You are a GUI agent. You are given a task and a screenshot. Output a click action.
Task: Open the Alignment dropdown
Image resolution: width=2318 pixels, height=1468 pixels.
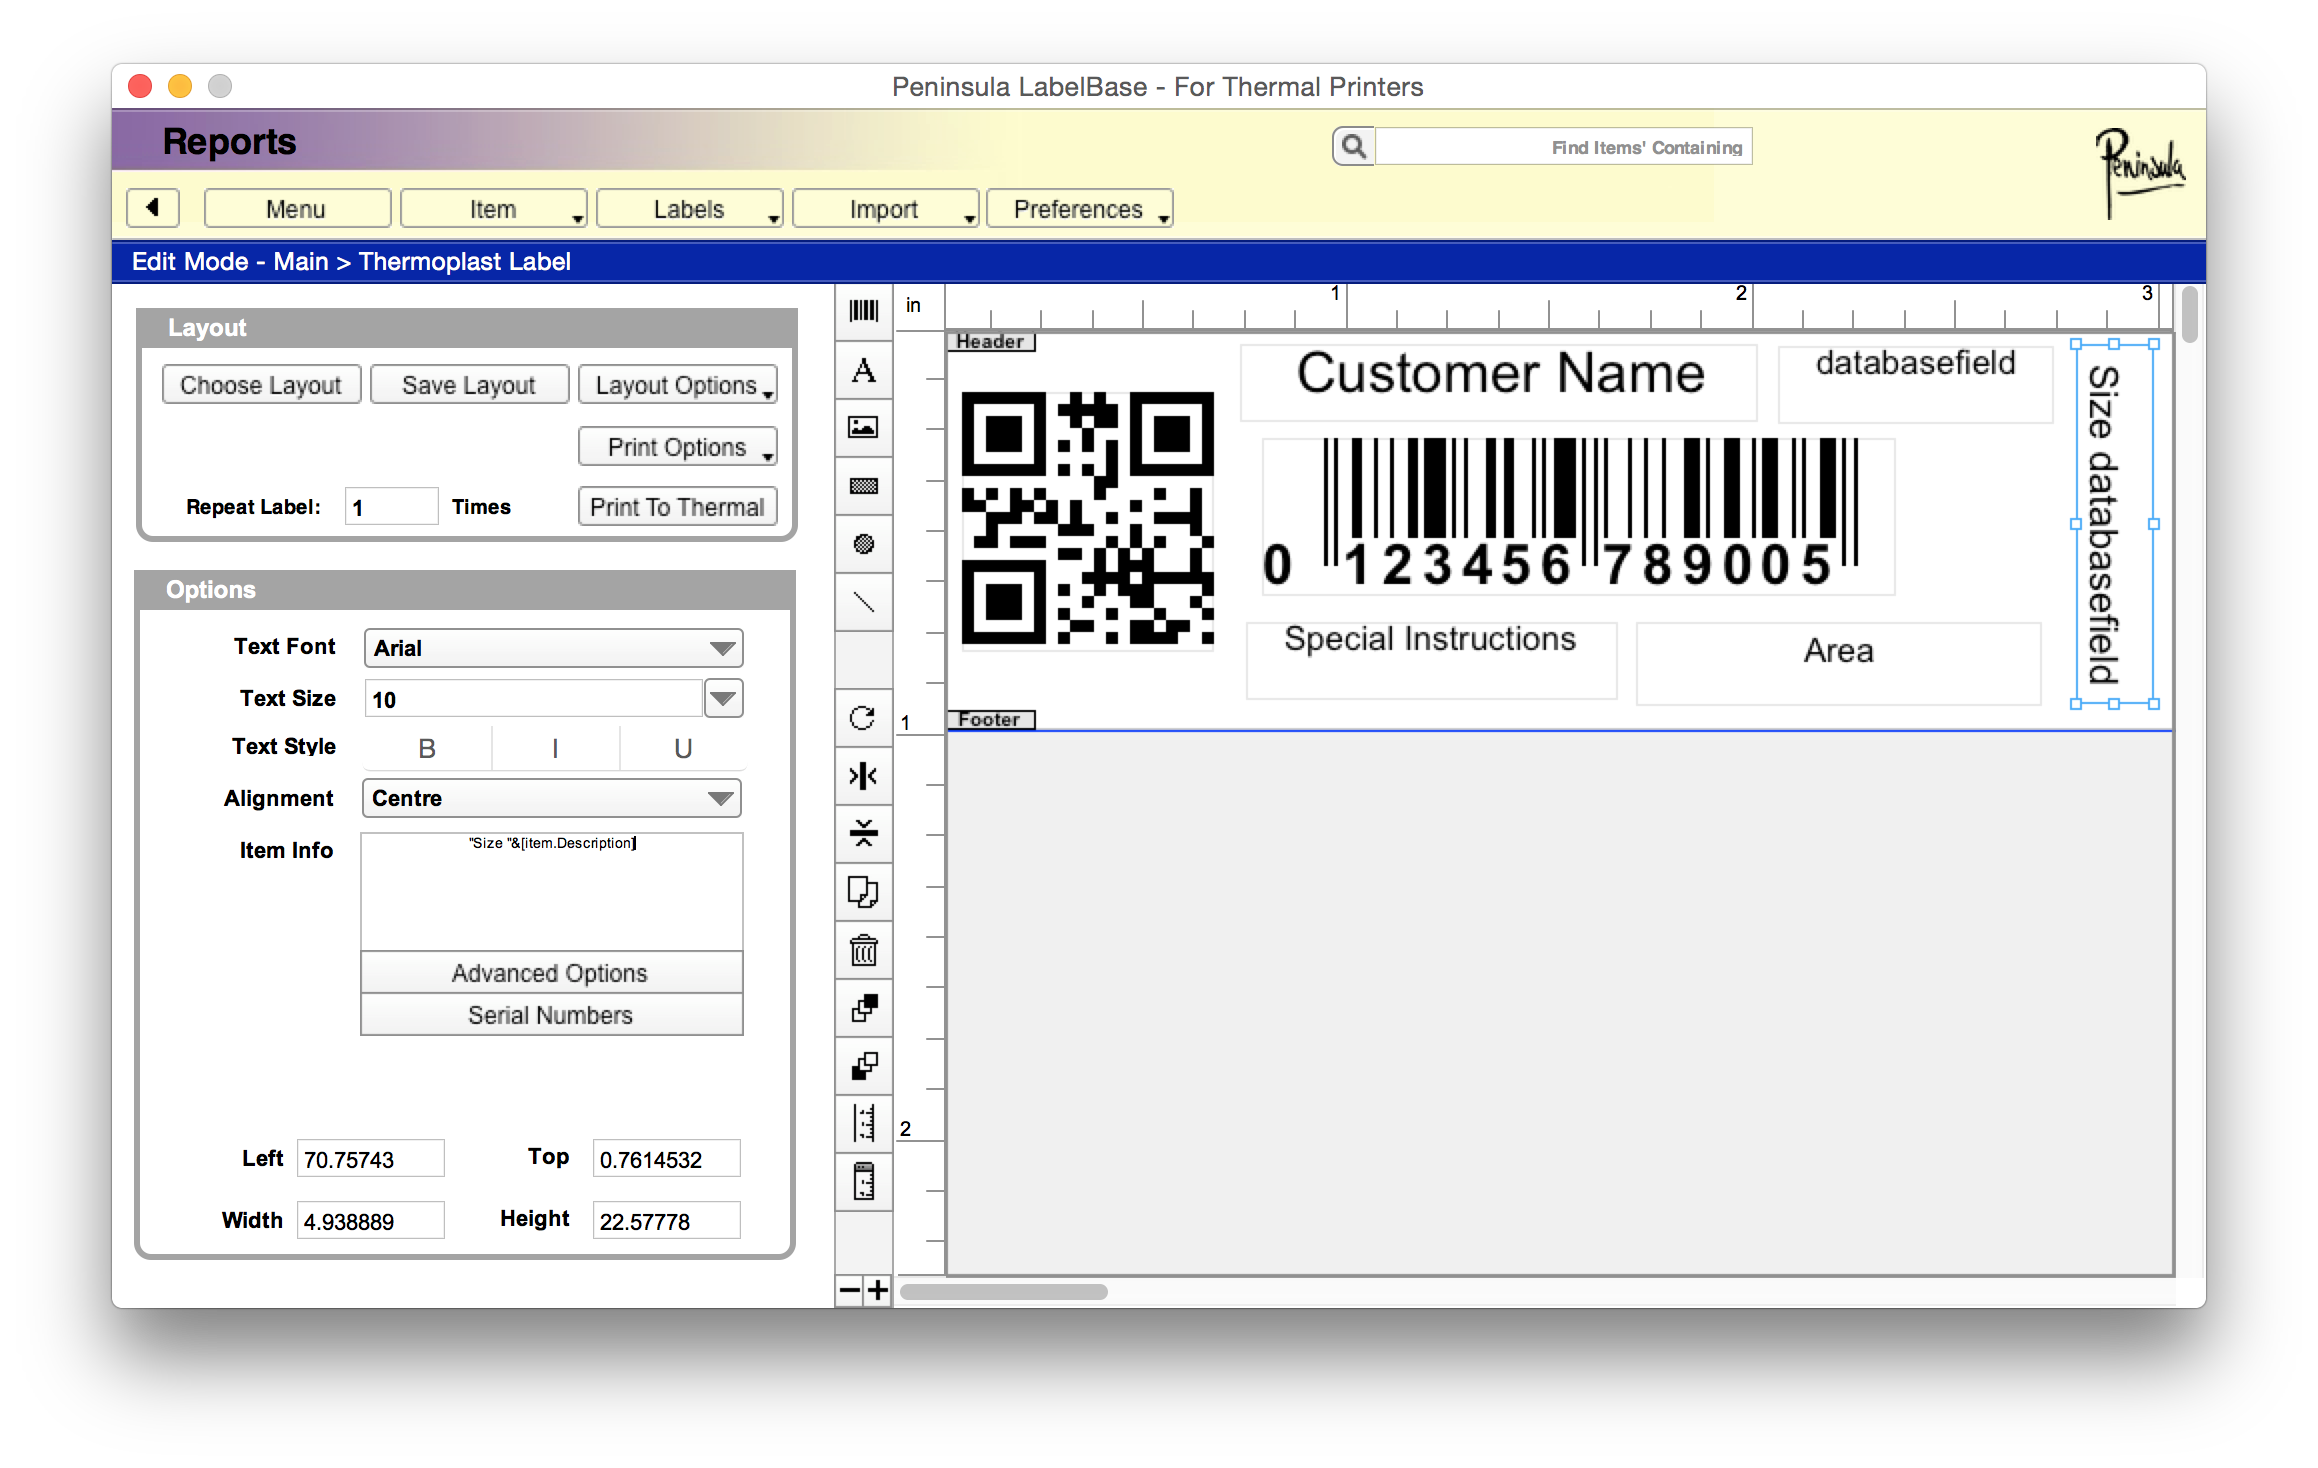pyautogui.click(x=551, y=798)
